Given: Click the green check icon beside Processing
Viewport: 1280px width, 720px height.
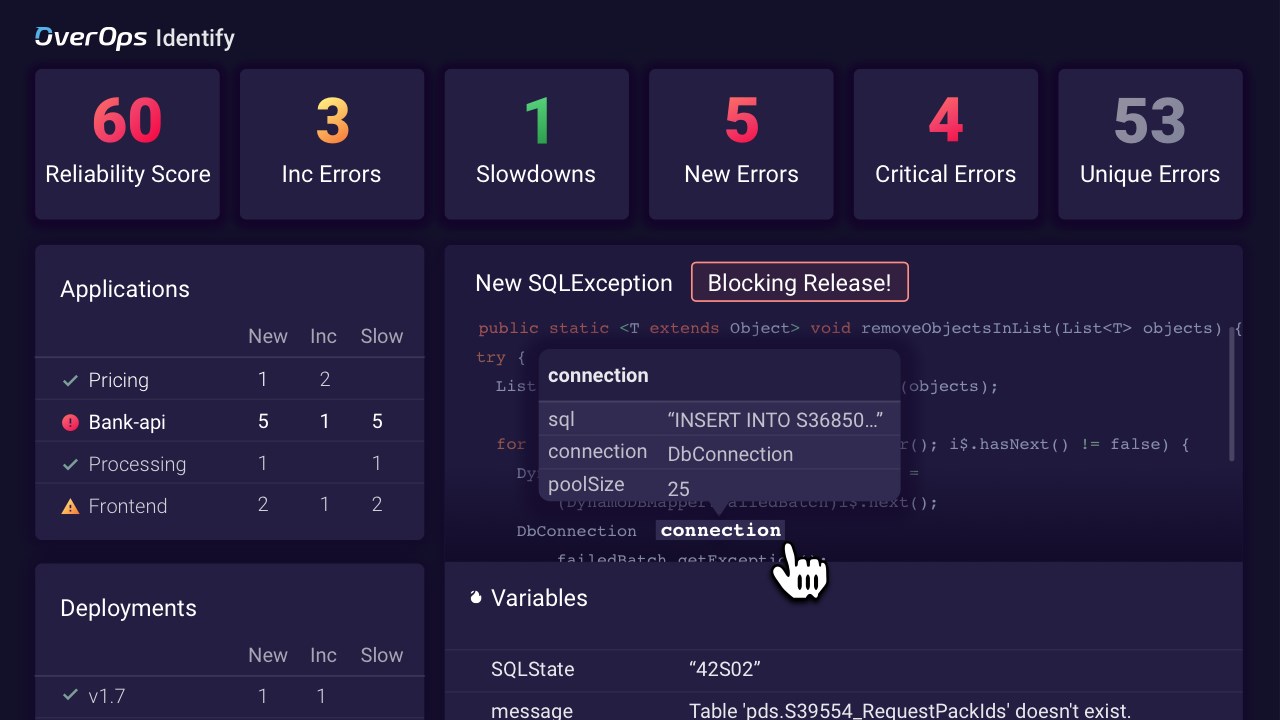Looking at the screenshot, I should 70,465.
